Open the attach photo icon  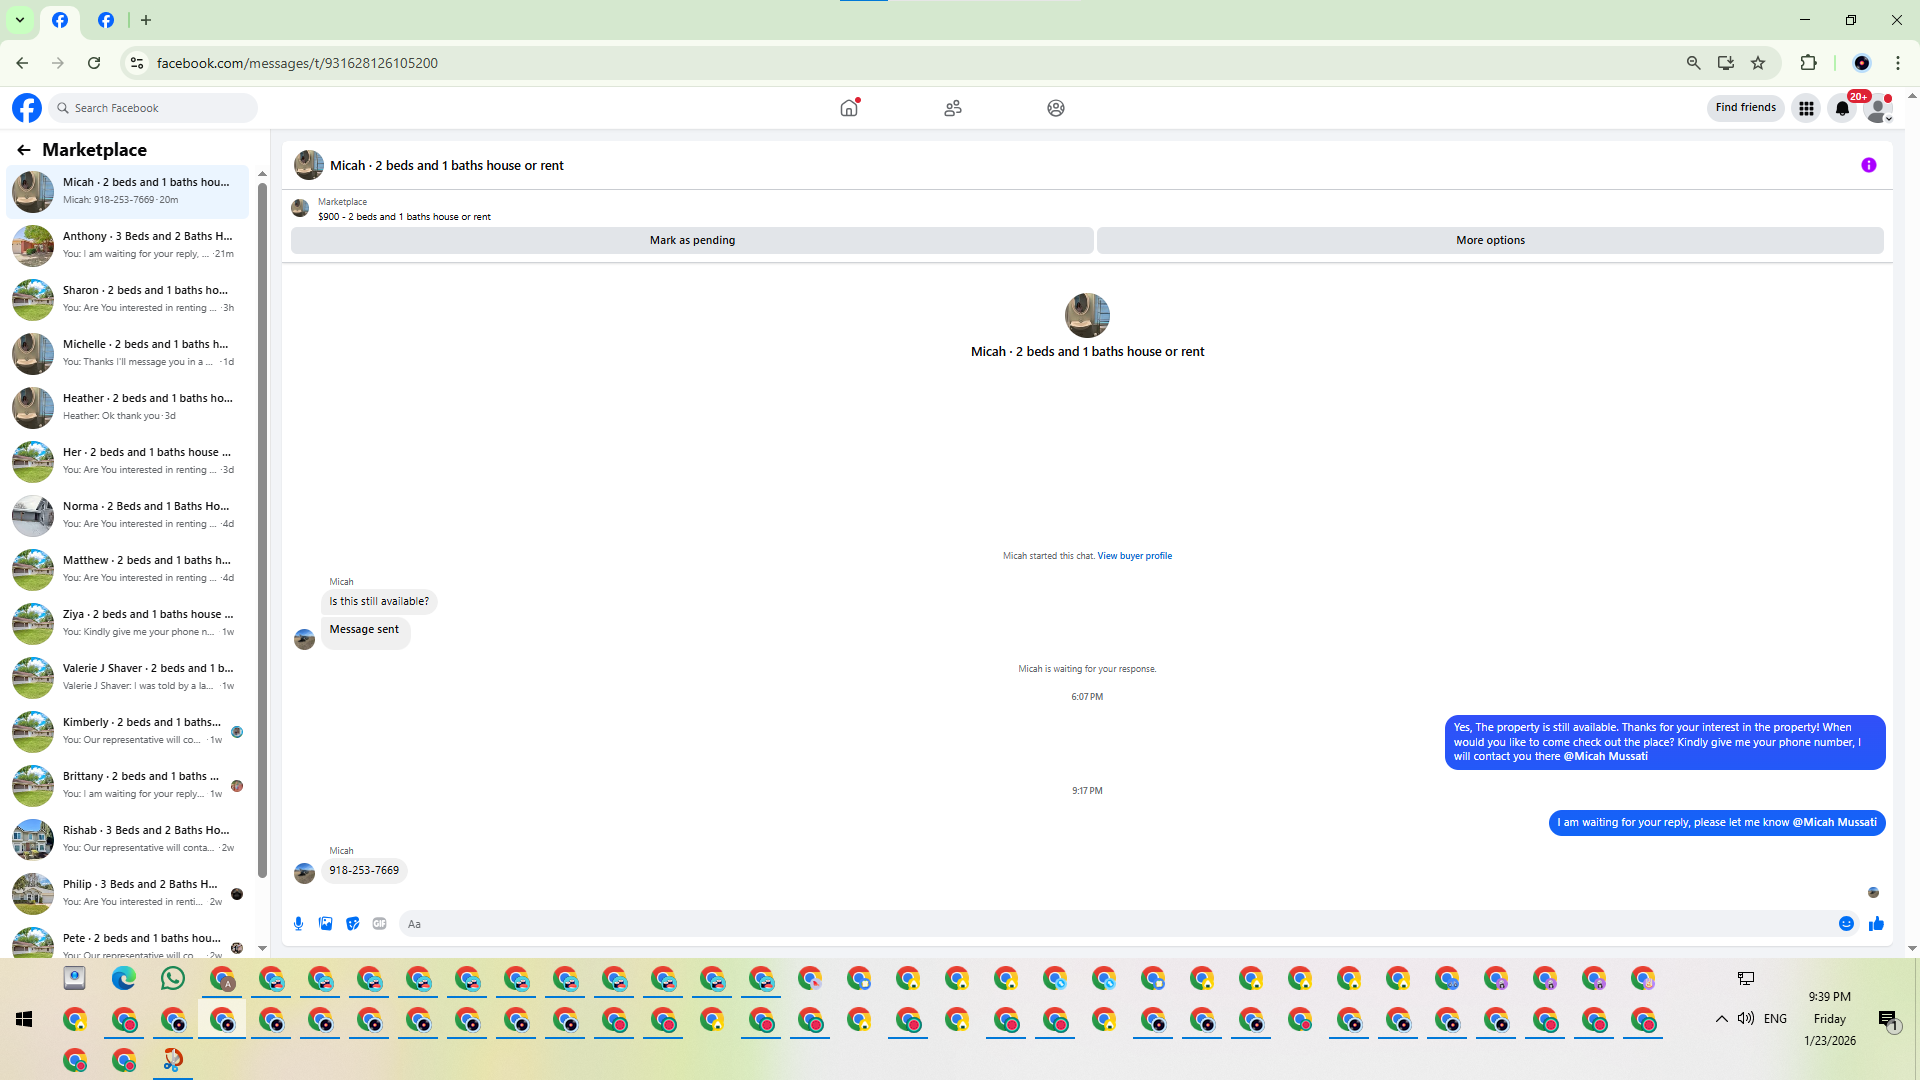pyautogui.click(x=325, y=924)
